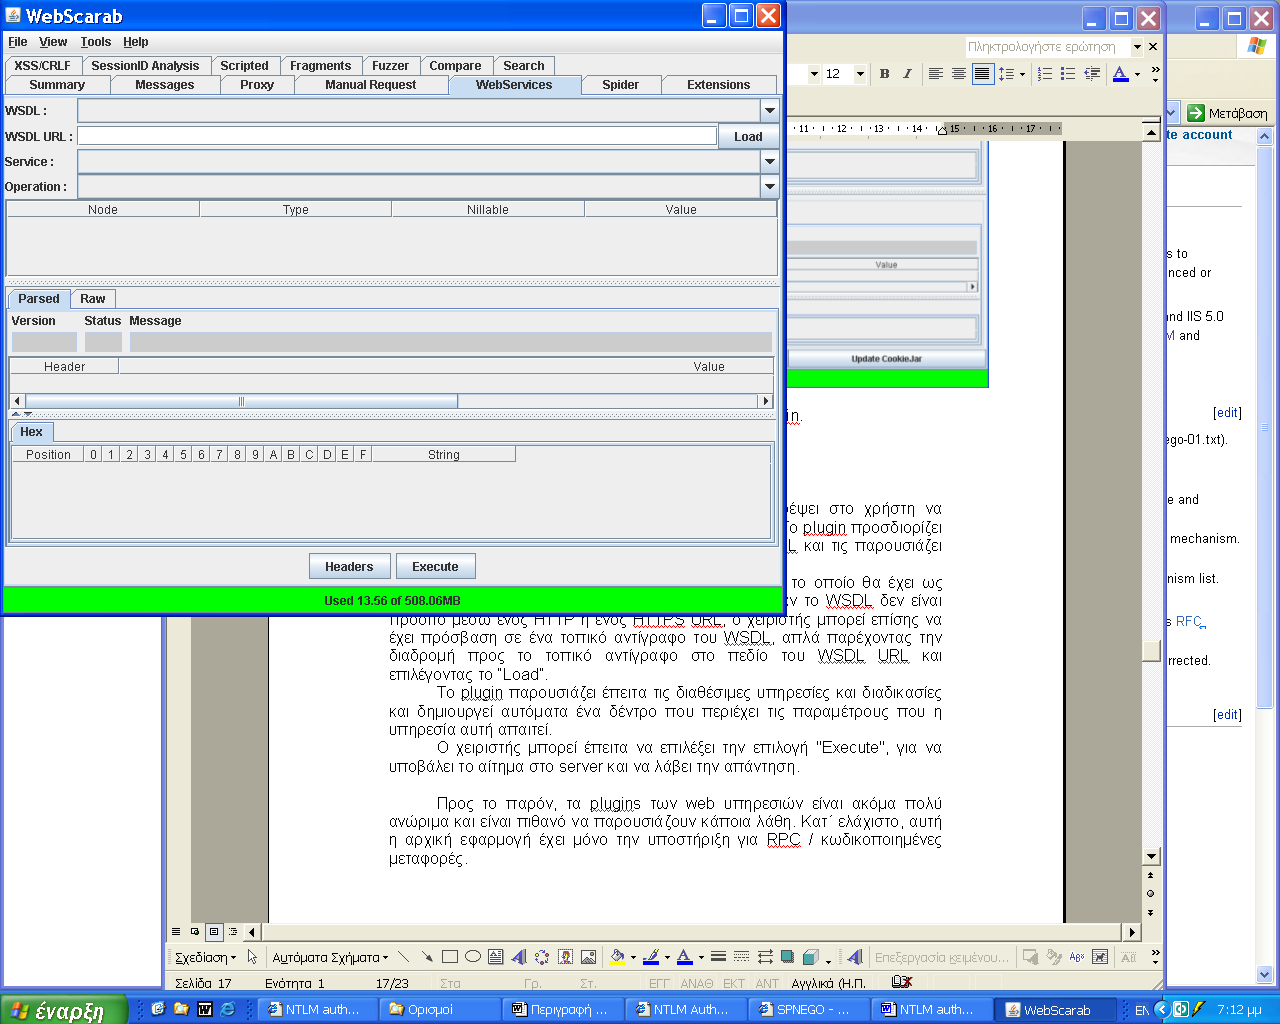Apply shadow style in drawing toolbar
The height and width of the screenshot is (1024, 1280).
(x=787, y=957)
